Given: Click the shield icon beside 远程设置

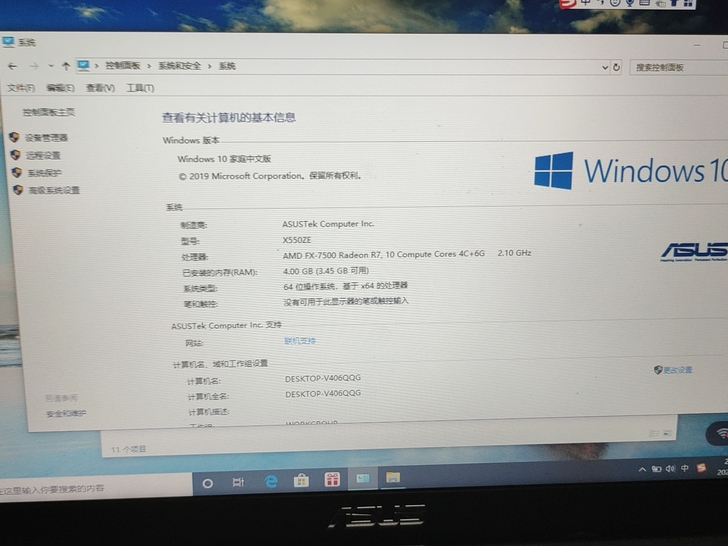Looking at the screenshot, I should tap(15, 155).
